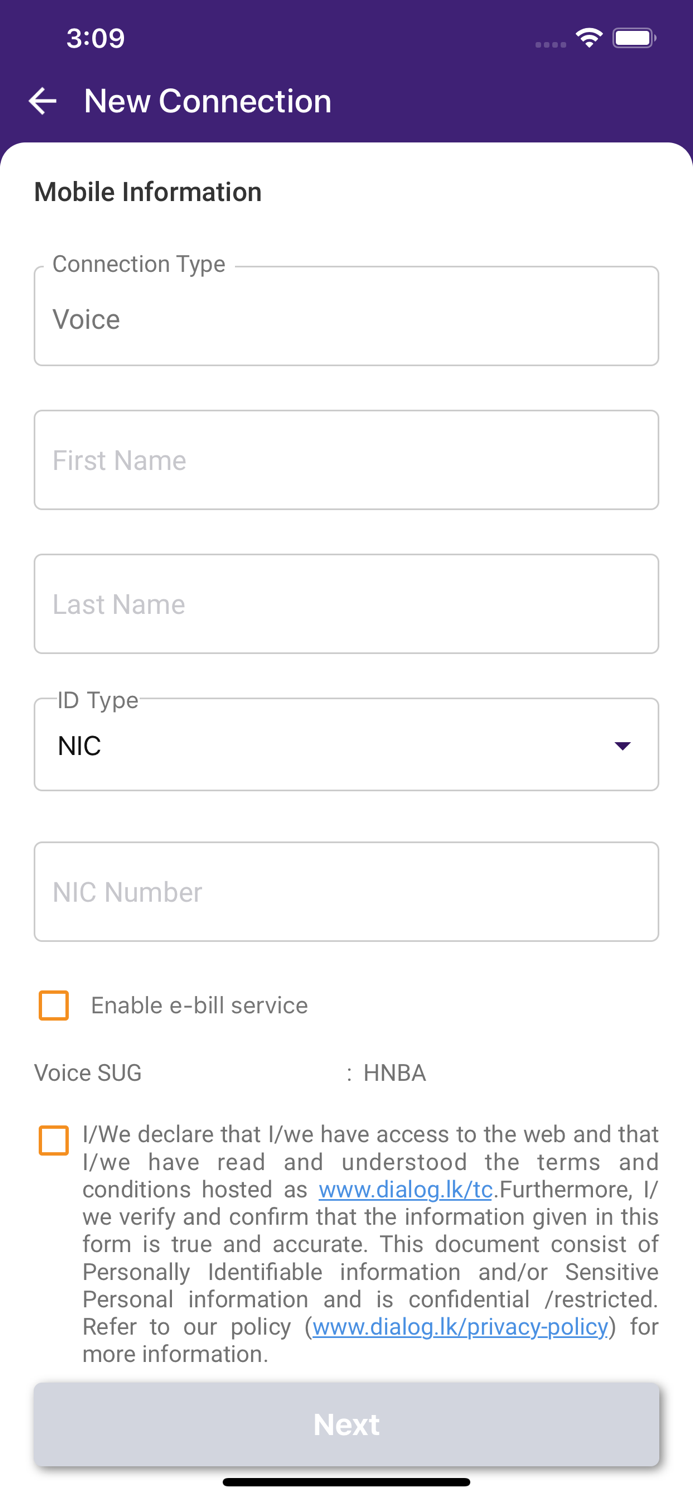Image resolution: width=693 pixels, height=1500 pixels.
Task: Focus the First Name input field
Action: (x=346, y=460)
